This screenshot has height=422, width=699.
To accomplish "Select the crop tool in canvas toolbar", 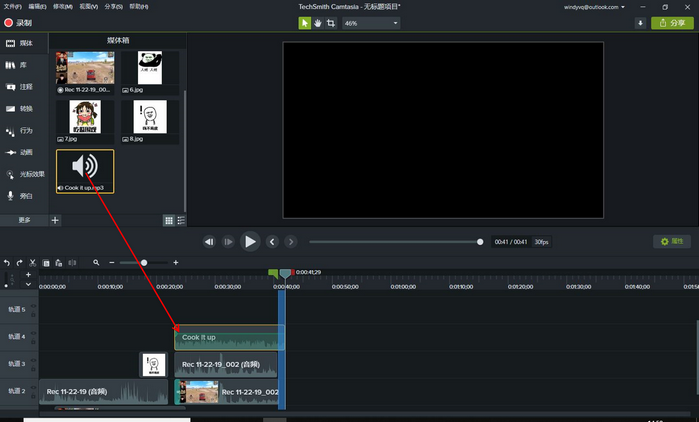I will point(331,22).
